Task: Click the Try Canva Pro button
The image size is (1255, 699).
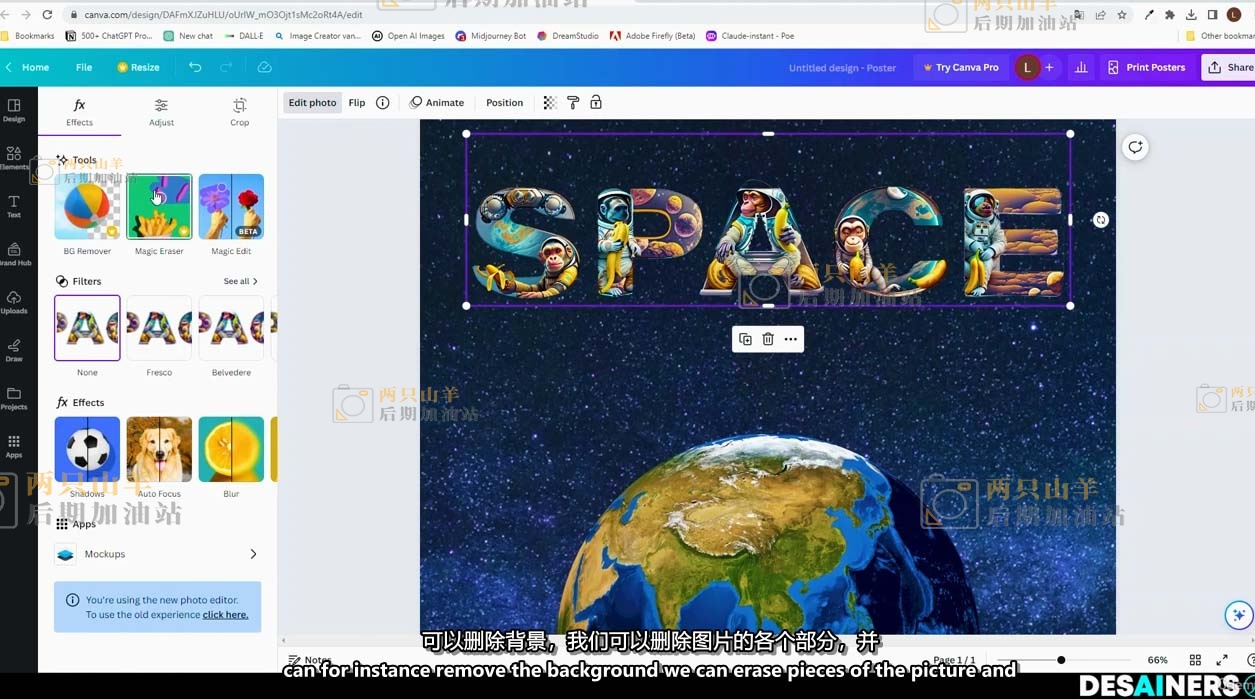Action: point(960,67)
